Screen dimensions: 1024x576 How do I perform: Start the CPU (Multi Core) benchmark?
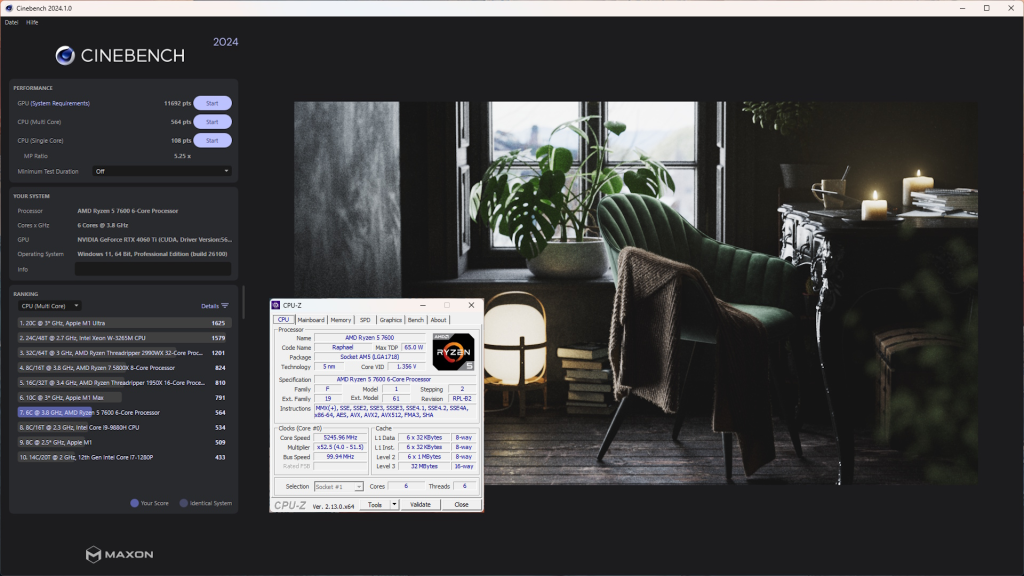click(212, 122)
